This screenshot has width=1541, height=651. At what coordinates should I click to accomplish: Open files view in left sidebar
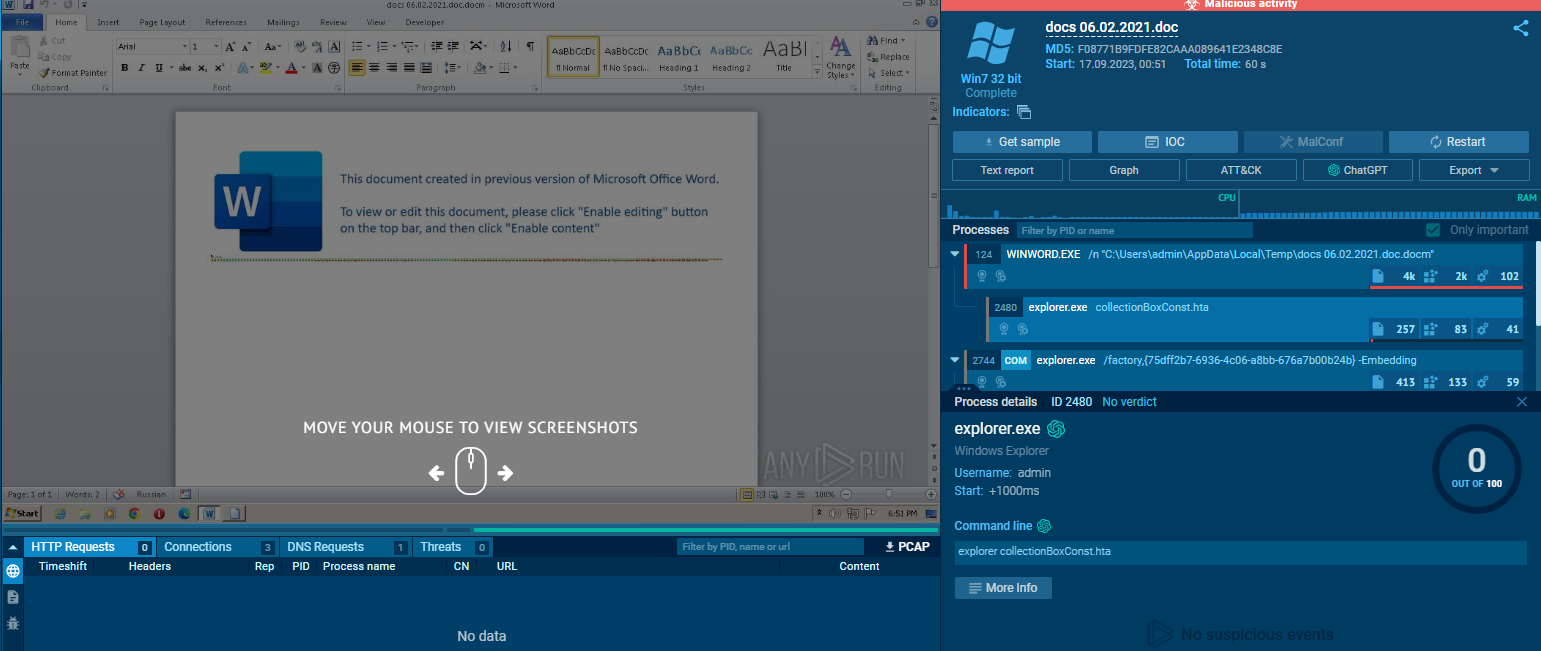point(13,597)
